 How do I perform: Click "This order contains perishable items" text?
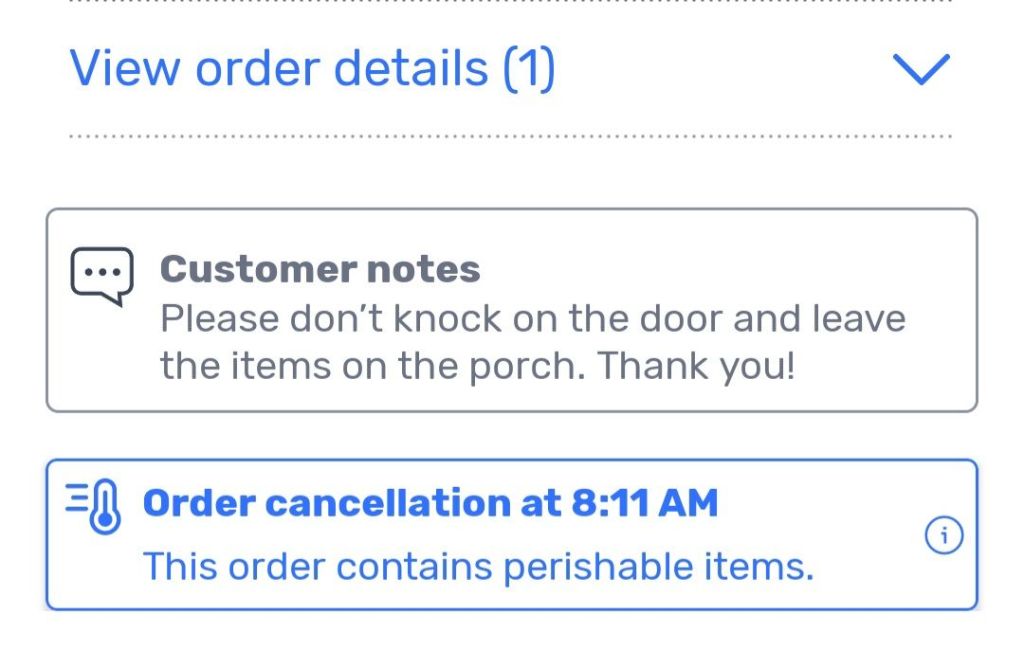(478, 567)
